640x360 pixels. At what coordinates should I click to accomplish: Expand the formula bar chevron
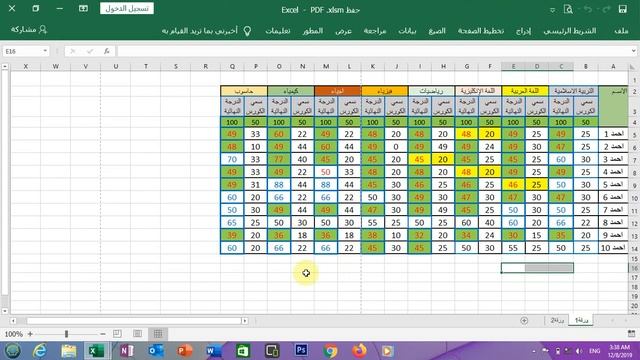tap(633, 51)
